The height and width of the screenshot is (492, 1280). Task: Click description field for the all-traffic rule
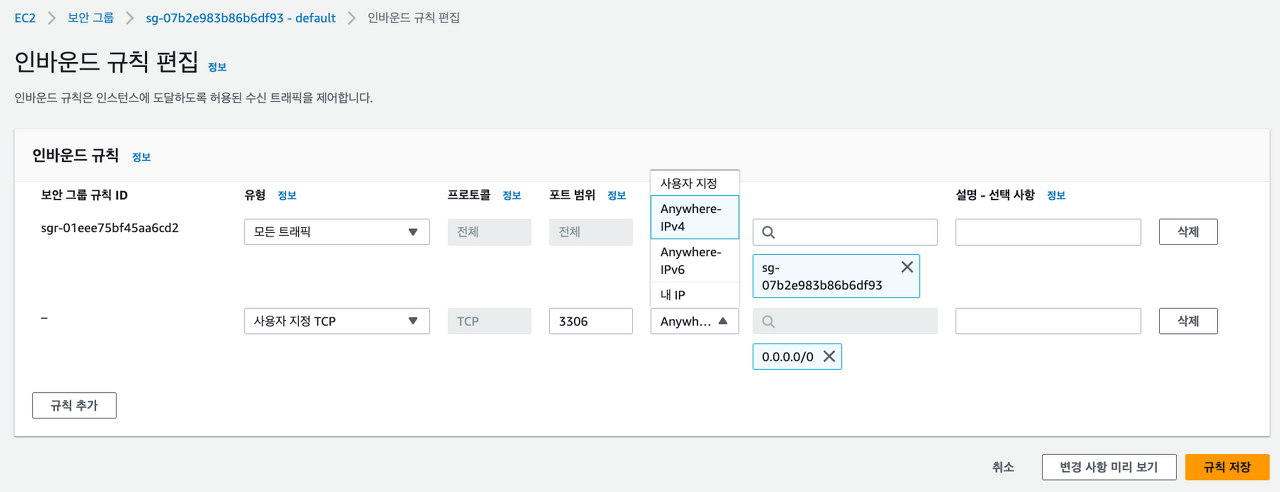coord(1048,232)
